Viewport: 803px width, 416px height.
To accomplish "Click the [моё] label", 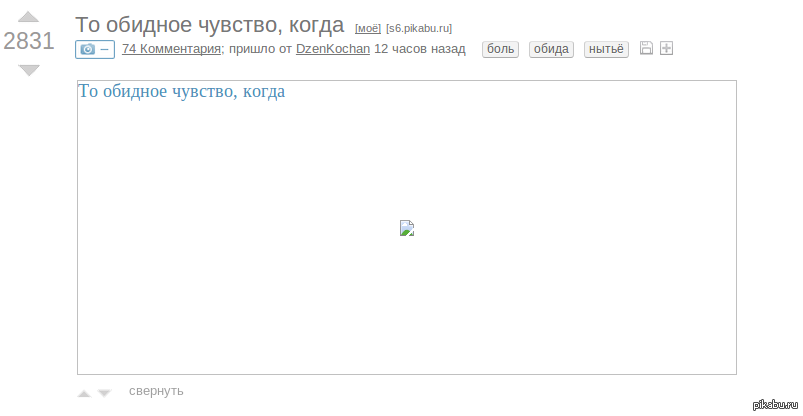I will tap(368, 28).
